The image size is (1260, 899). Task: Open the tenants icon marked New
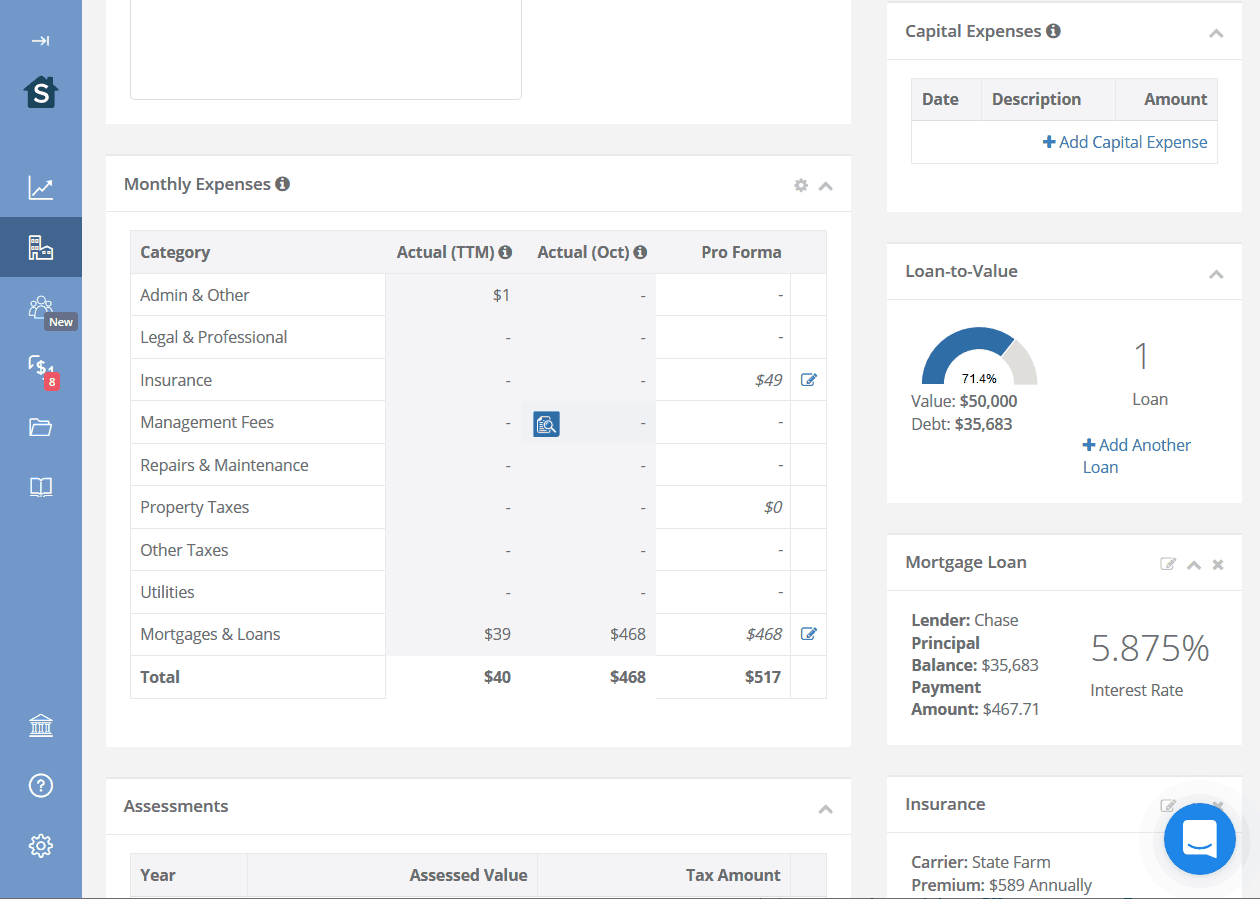click(x=40, y=308)
